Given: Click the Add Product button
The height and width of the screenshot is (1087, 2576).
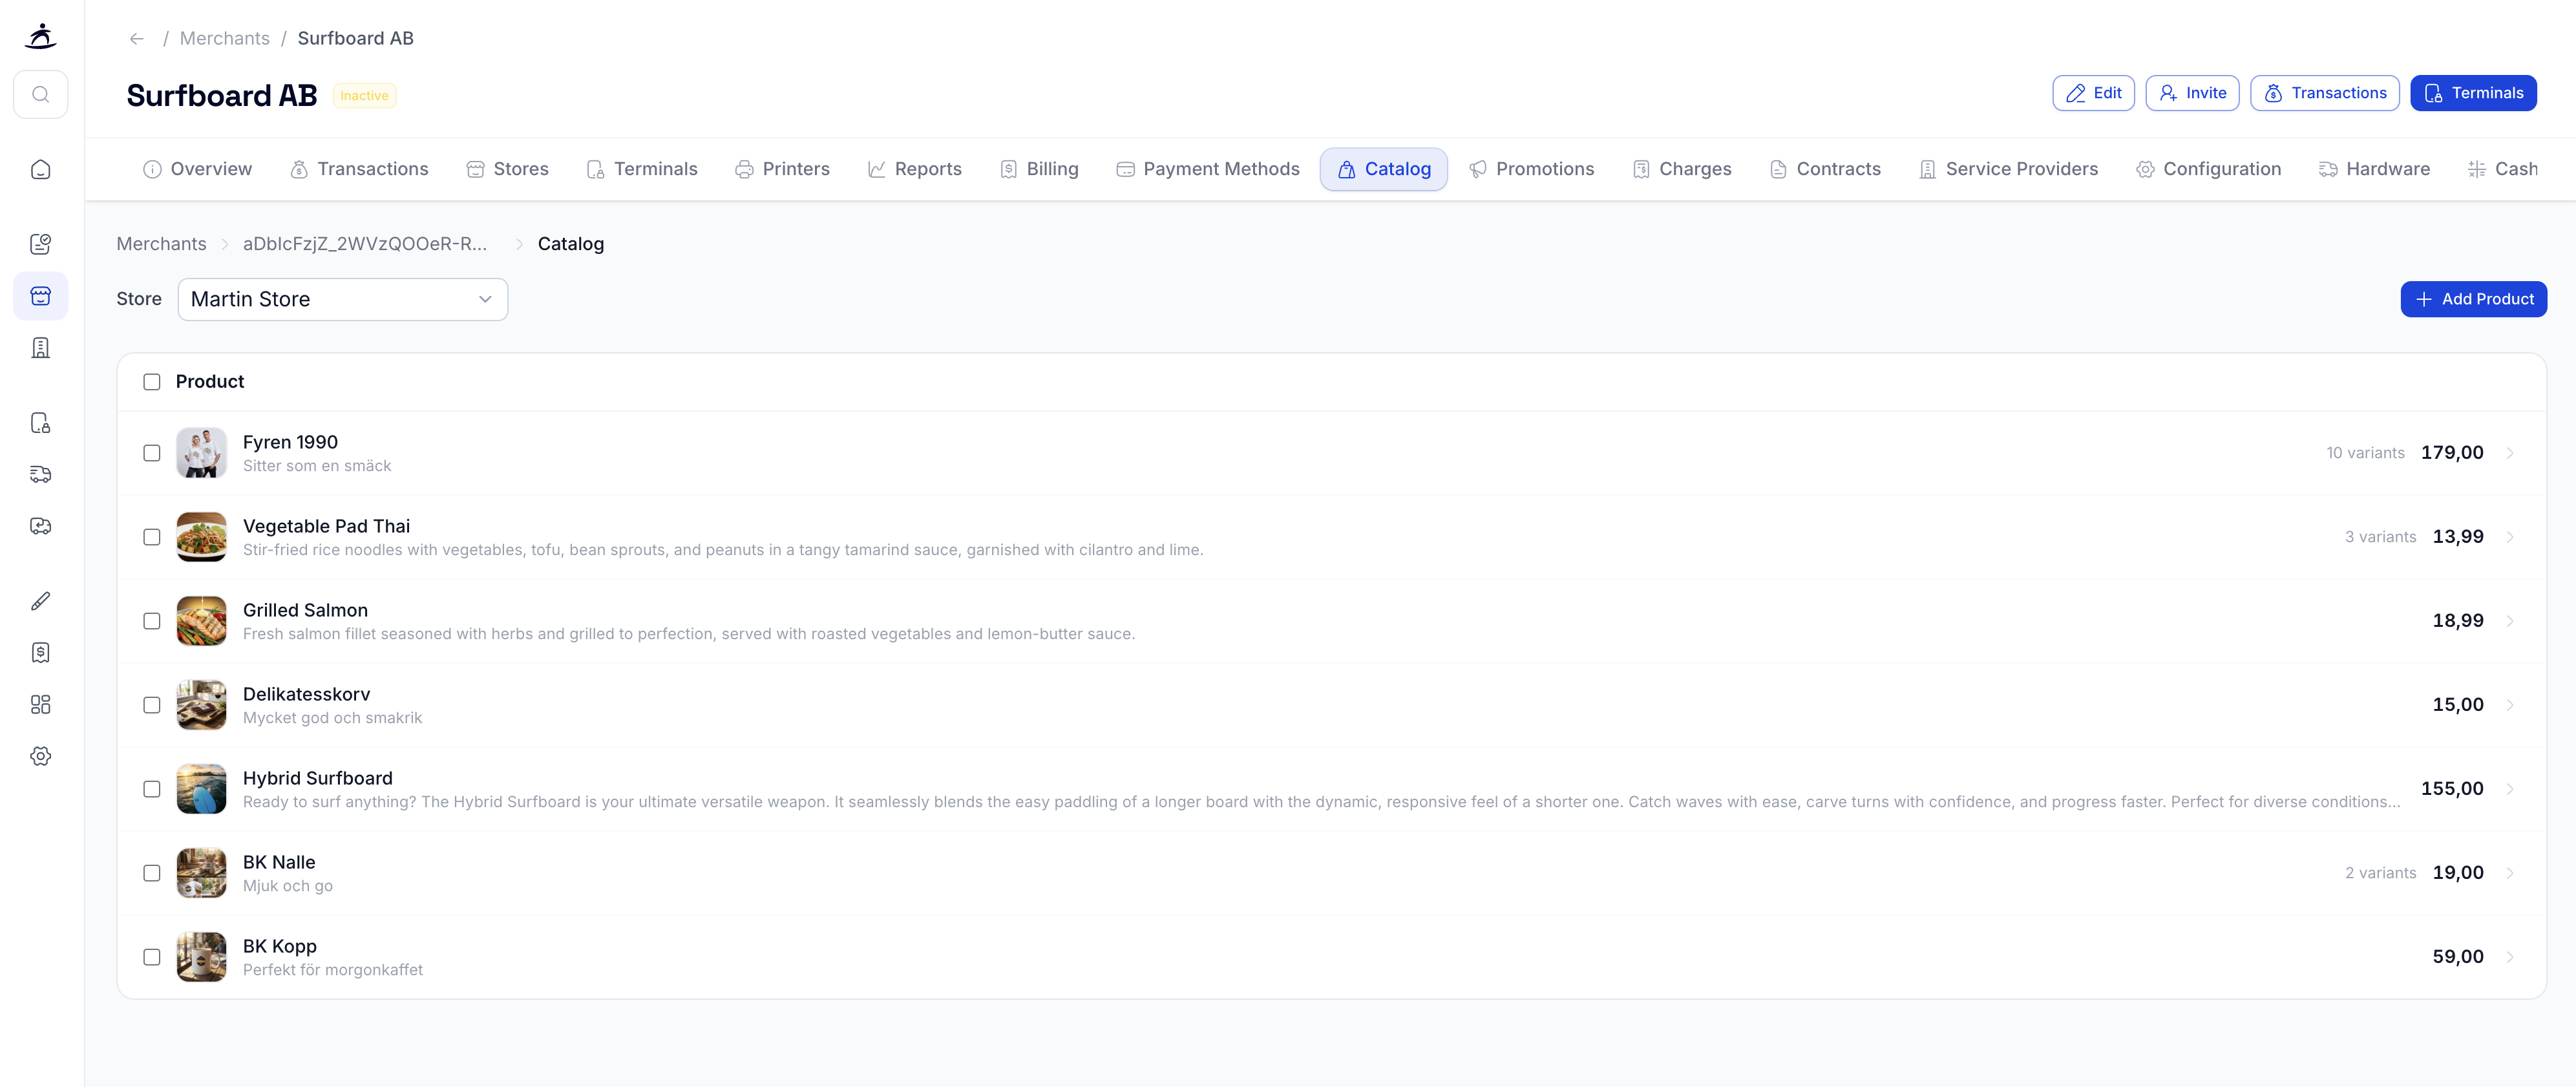Looking at the screenshot, I should point(2473,299).
